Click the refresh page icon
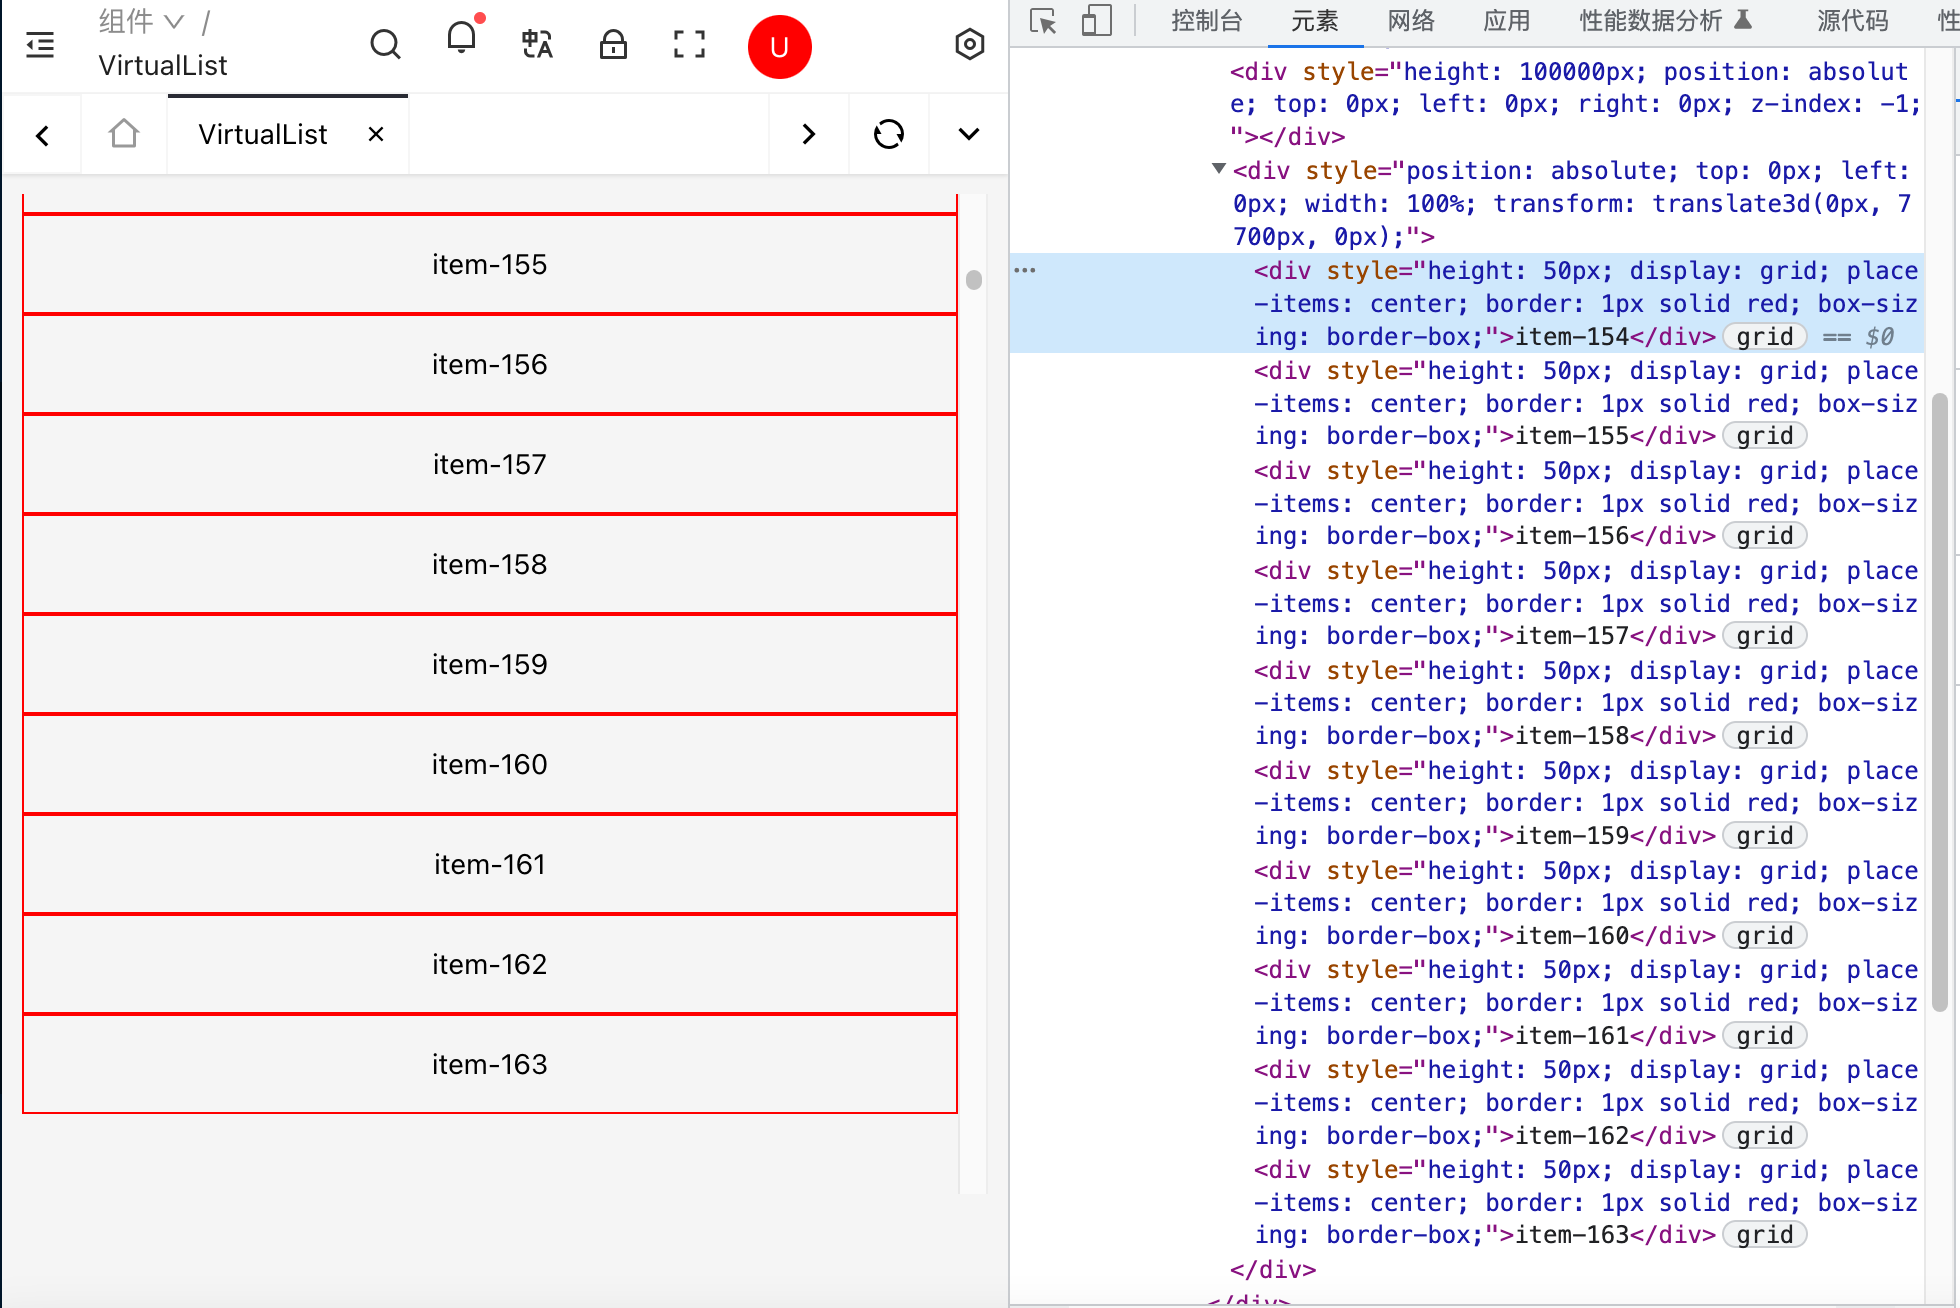 889,134
